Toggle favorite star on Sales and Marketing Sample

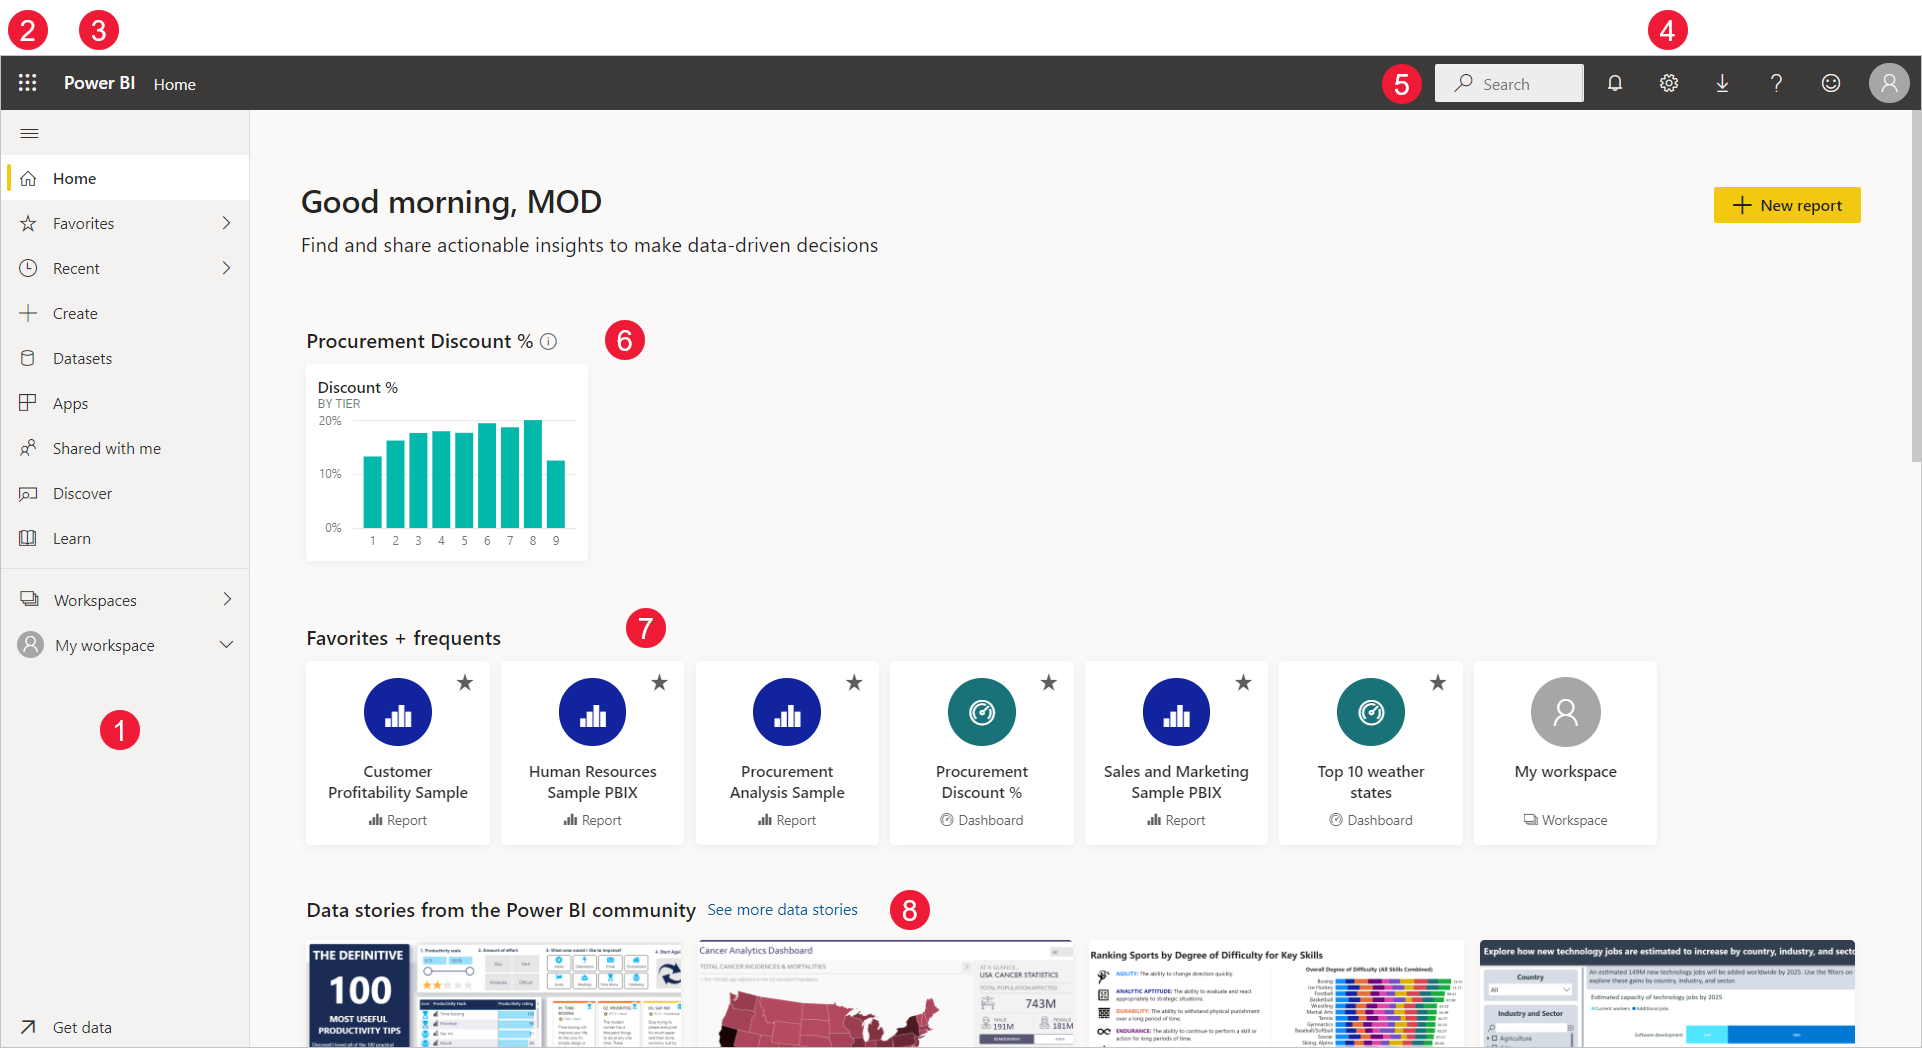click(x=1243, y=683)
